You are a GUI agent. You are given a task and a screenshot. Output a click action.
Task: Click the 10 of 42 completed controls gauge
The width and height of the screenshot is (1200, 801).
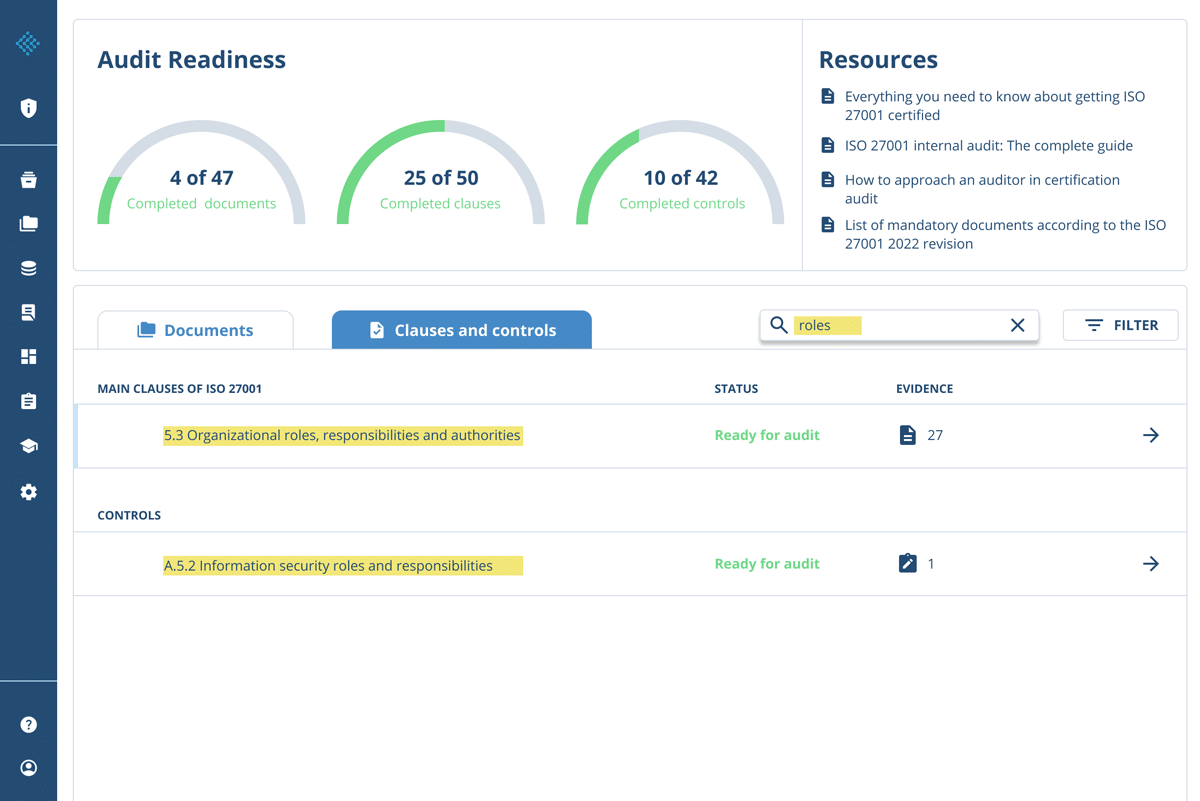click(681, 173)
